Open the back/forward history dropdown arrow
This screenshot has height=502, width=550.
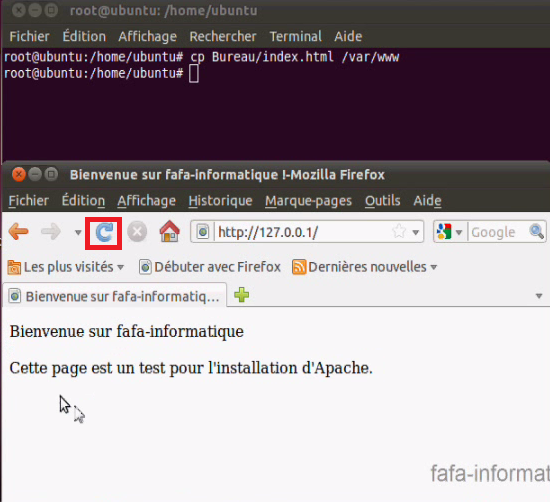[x=78, y=232]
